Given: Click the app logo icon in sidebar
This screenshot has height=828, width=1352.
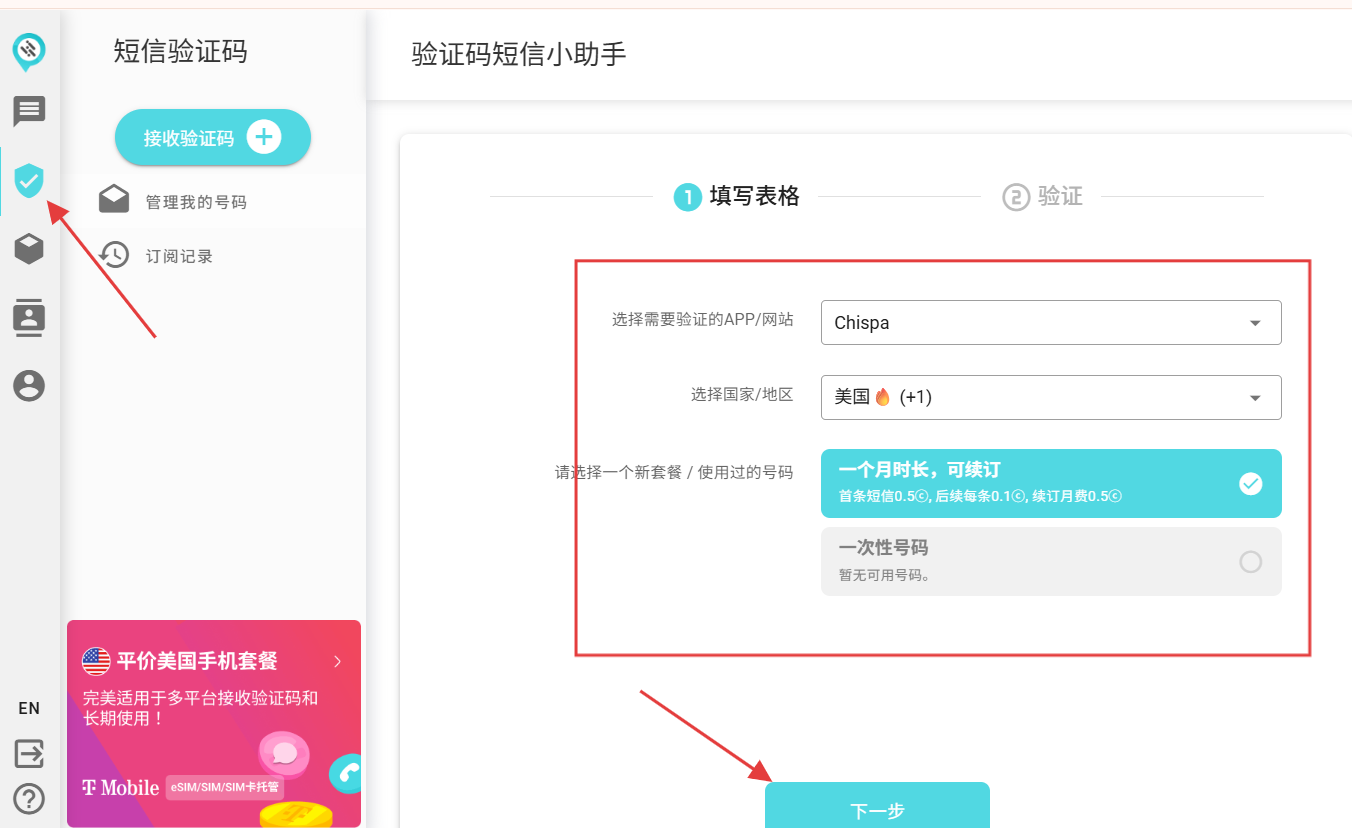Looking at the screenshot, I should [x=29, y=52].
